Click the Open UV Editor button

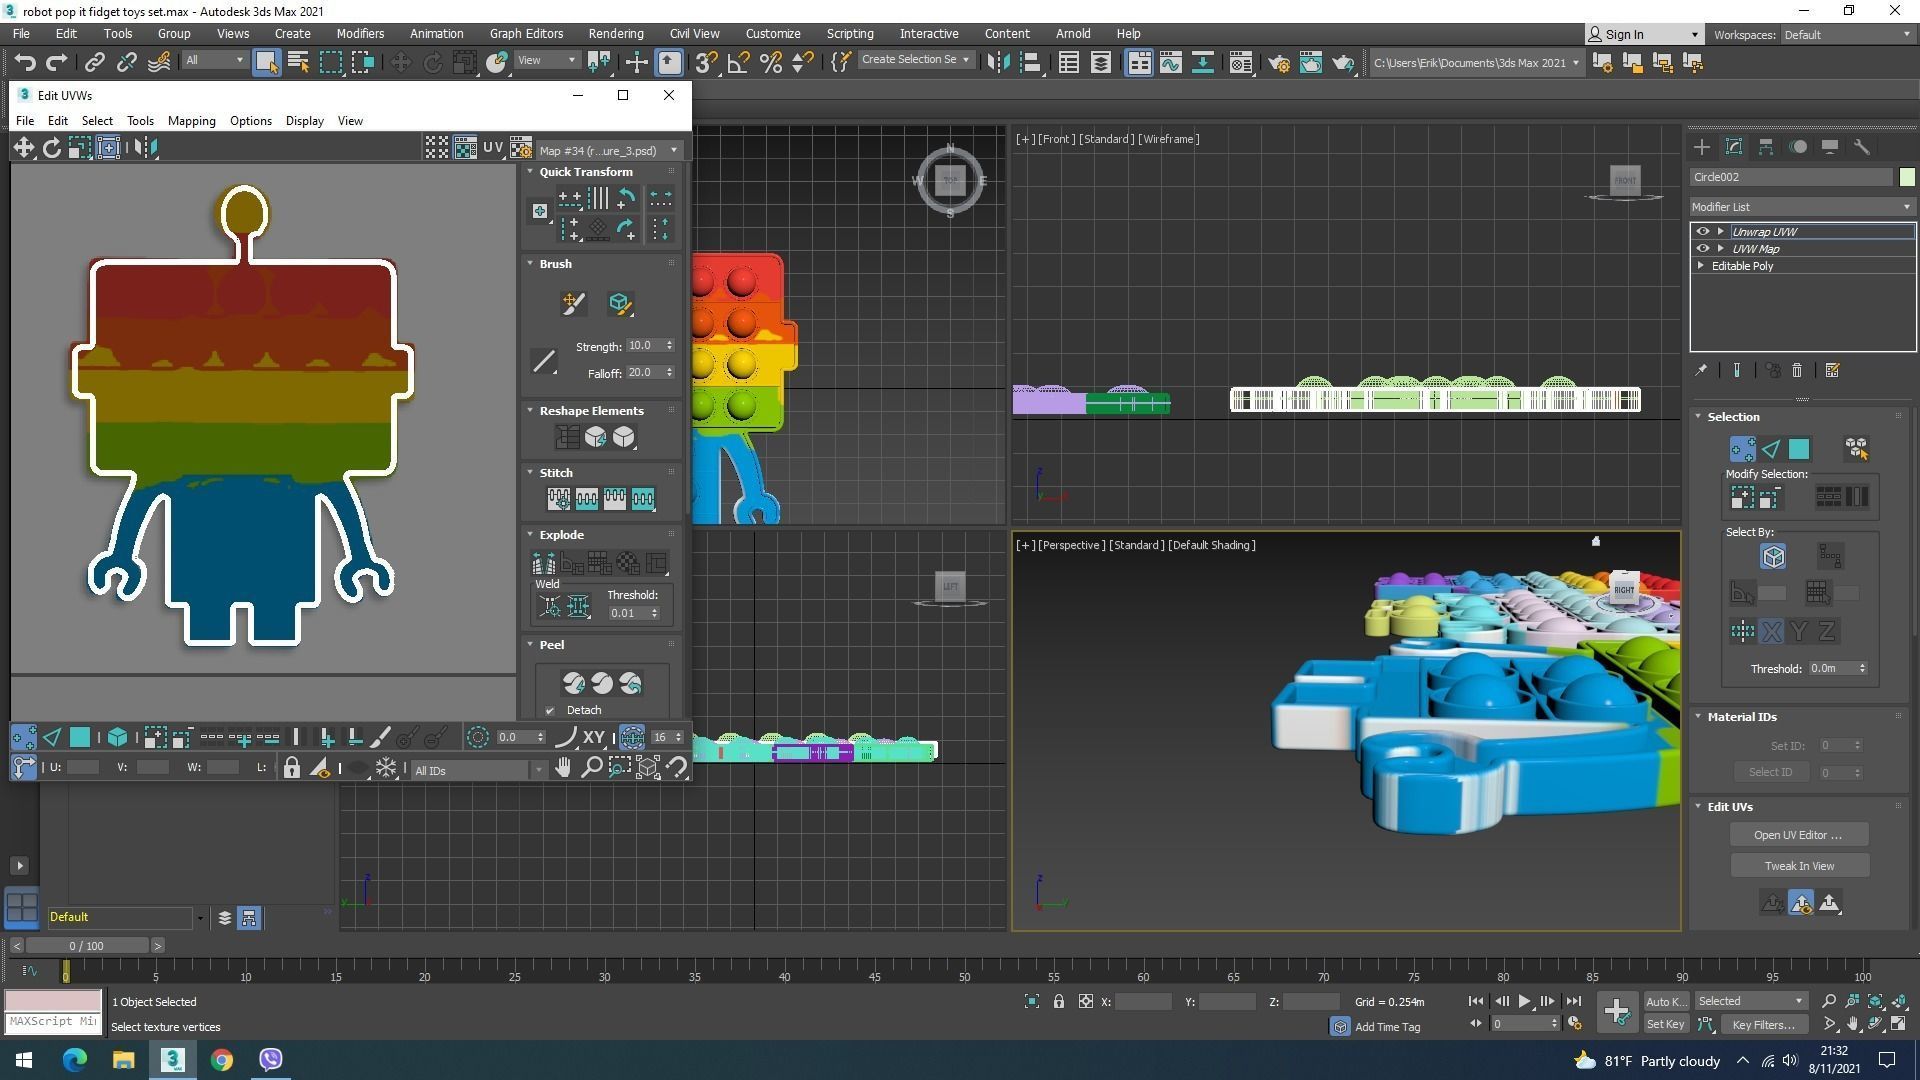(x=1798, y=835)
